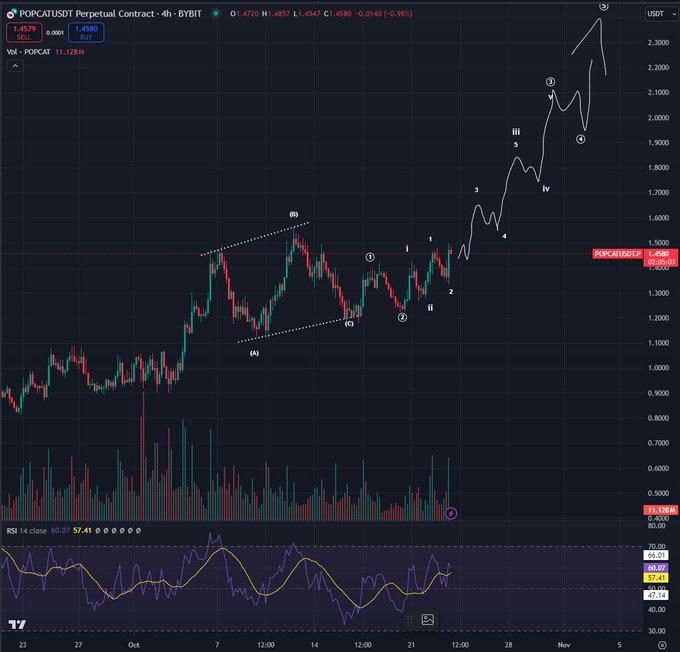This screenshot has width=680, height=652.
Task: Click the image snapshot icon
Action: pos(428,620)
